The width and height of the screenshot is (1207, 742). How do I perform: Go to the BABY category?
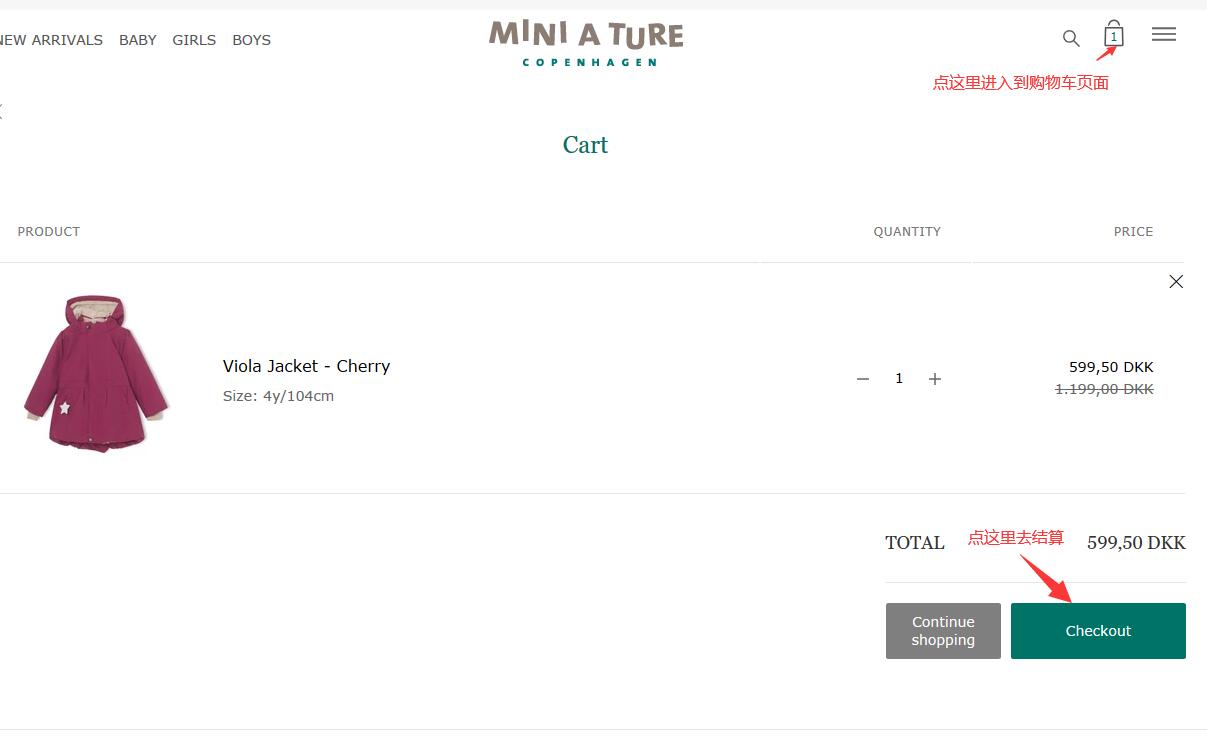click(138, 40)
